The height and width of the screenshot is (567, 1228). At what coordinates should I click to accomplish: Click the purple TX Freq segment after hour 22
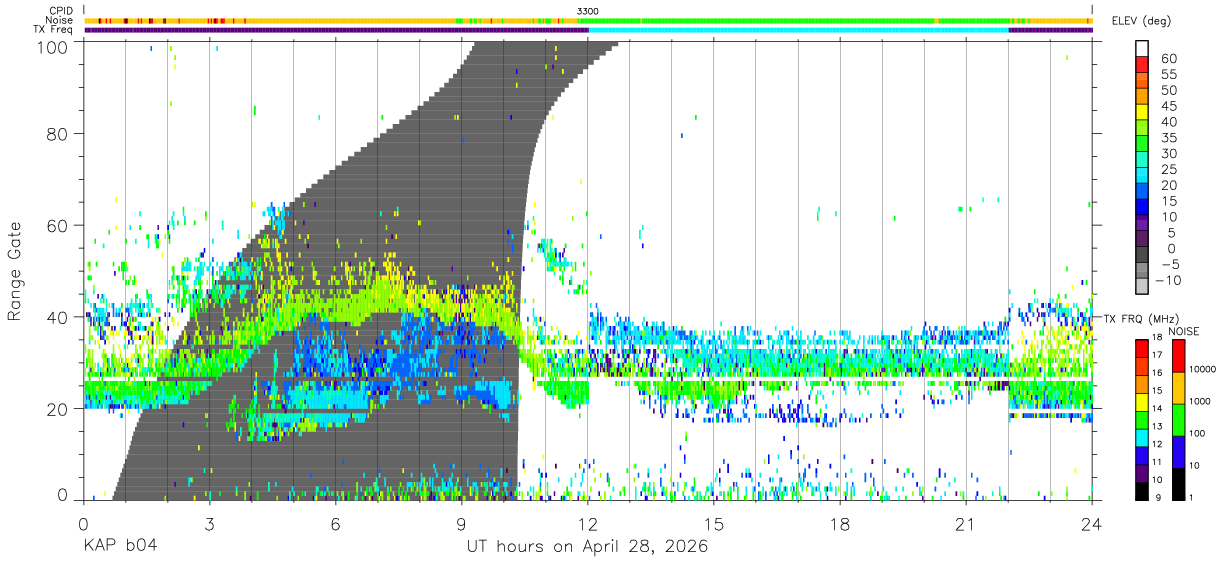(x=1051, y=30)
